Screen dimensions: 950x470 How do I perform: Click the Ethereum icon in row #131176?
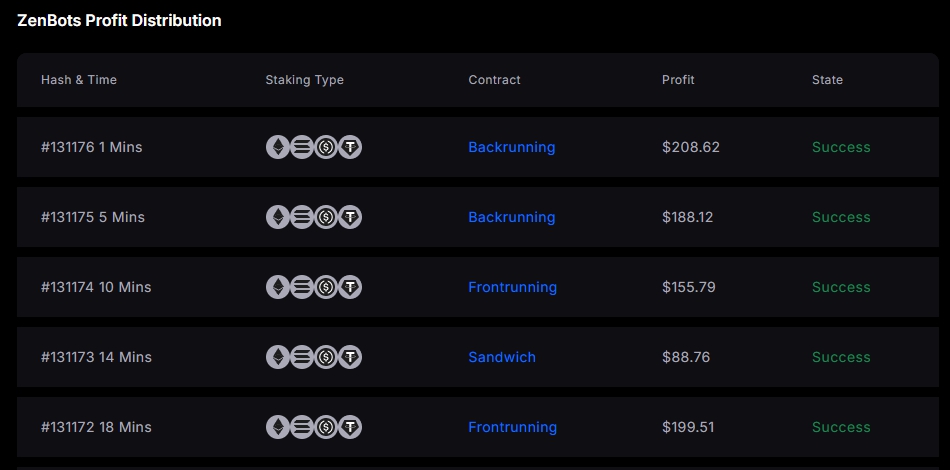coord(277,147)
